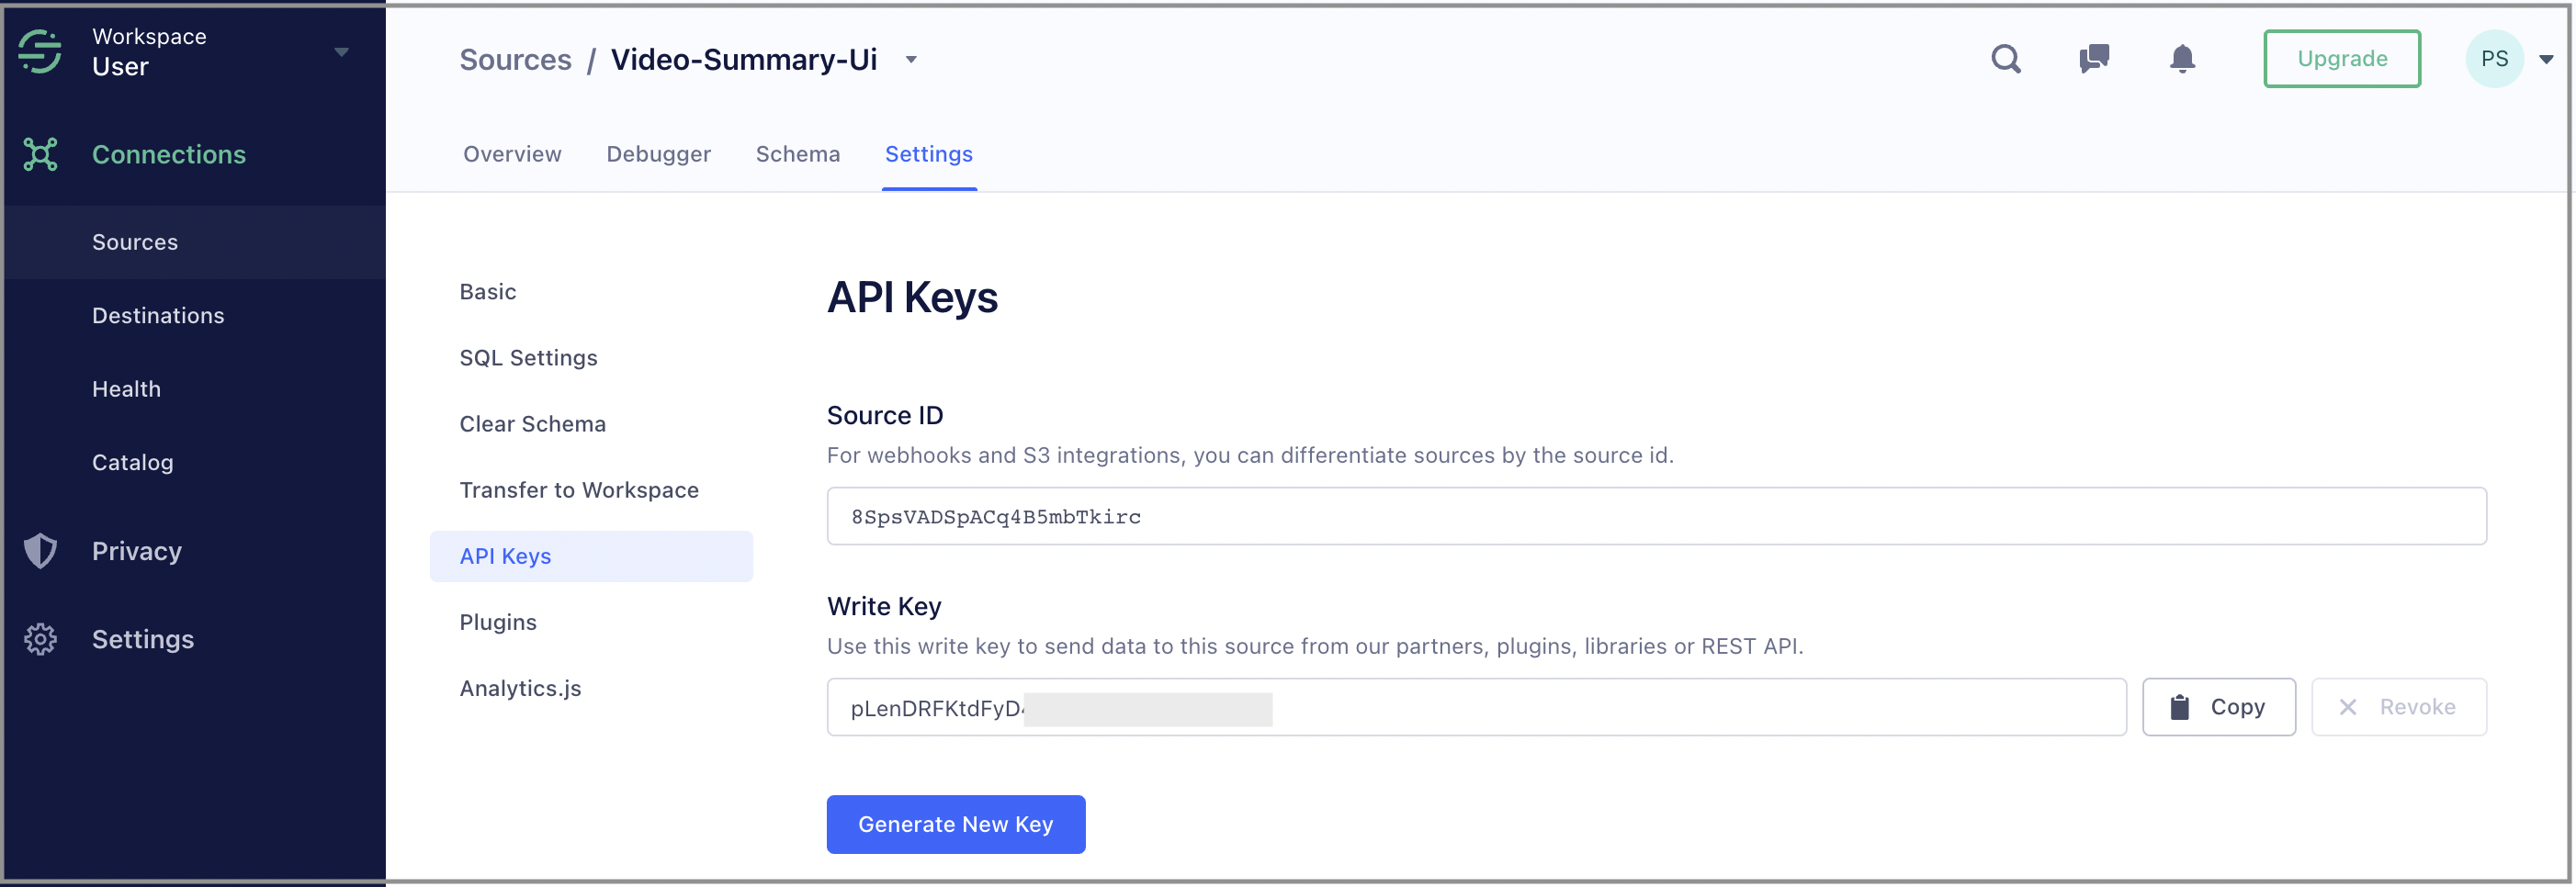Go to Destinations in the sidebar
Screen dimensions: 2576x887
point(158,315)
